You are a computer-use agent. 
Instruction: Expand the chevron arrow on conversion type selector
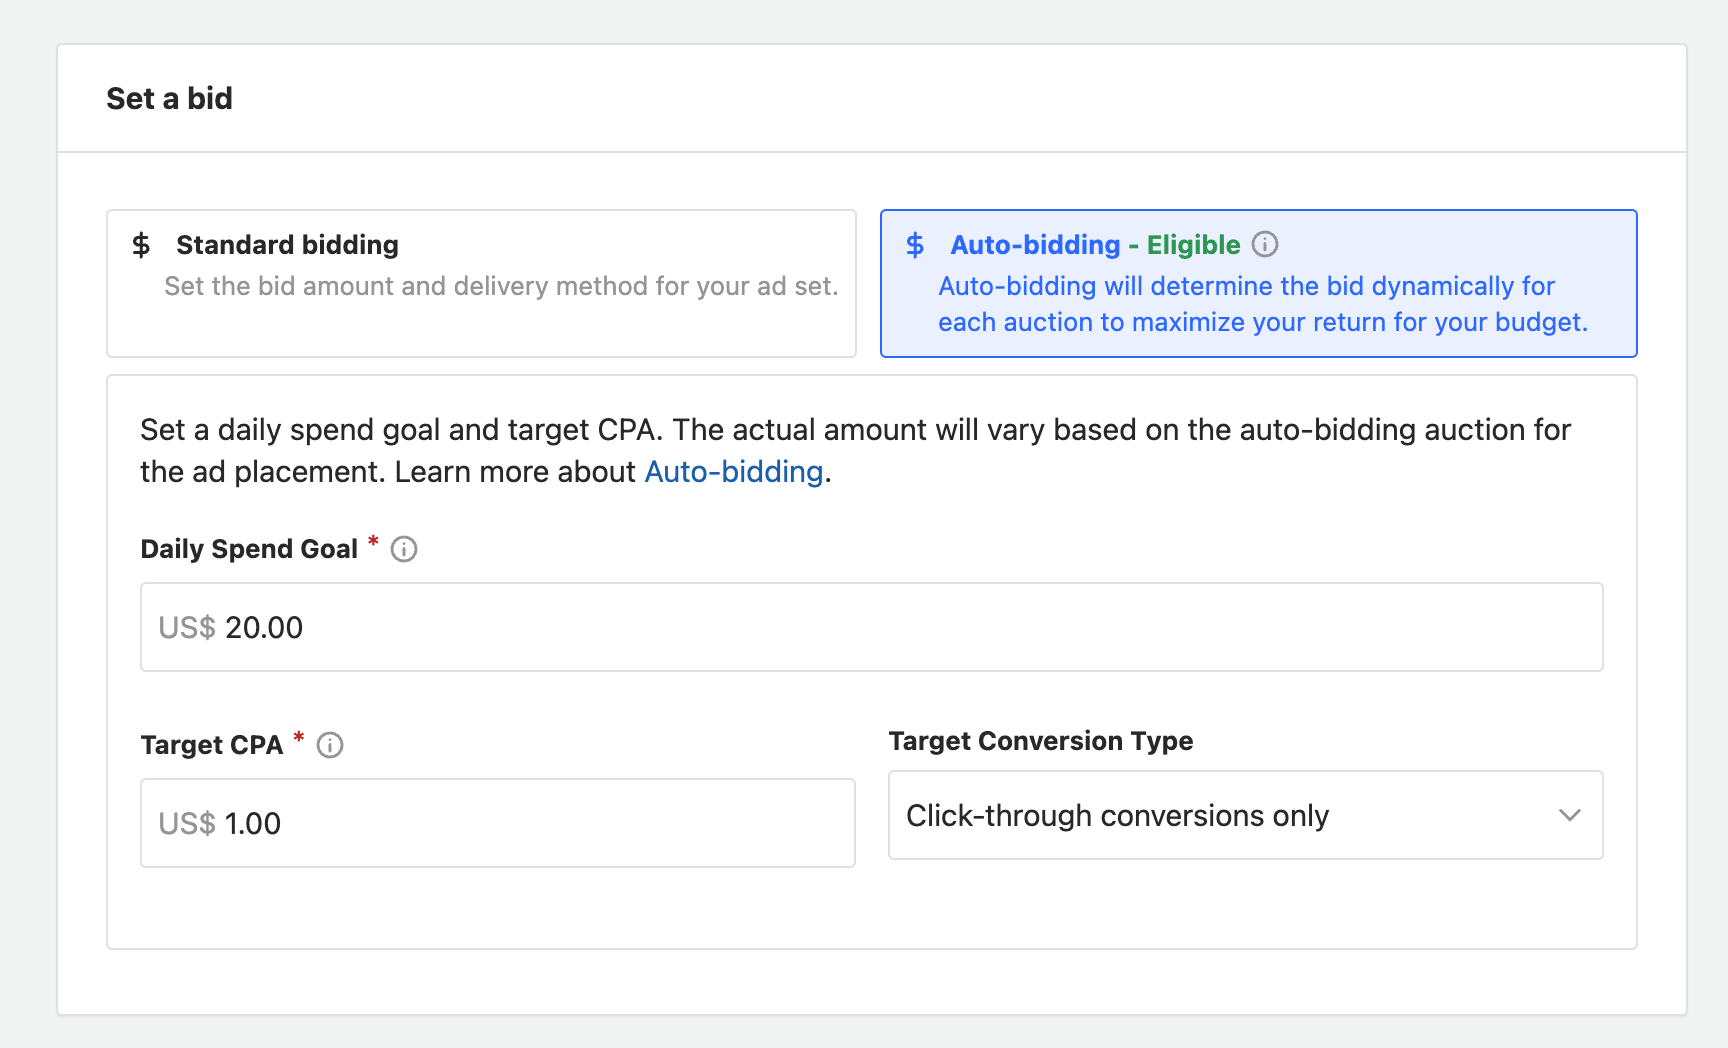click(x=1569, y=815)
